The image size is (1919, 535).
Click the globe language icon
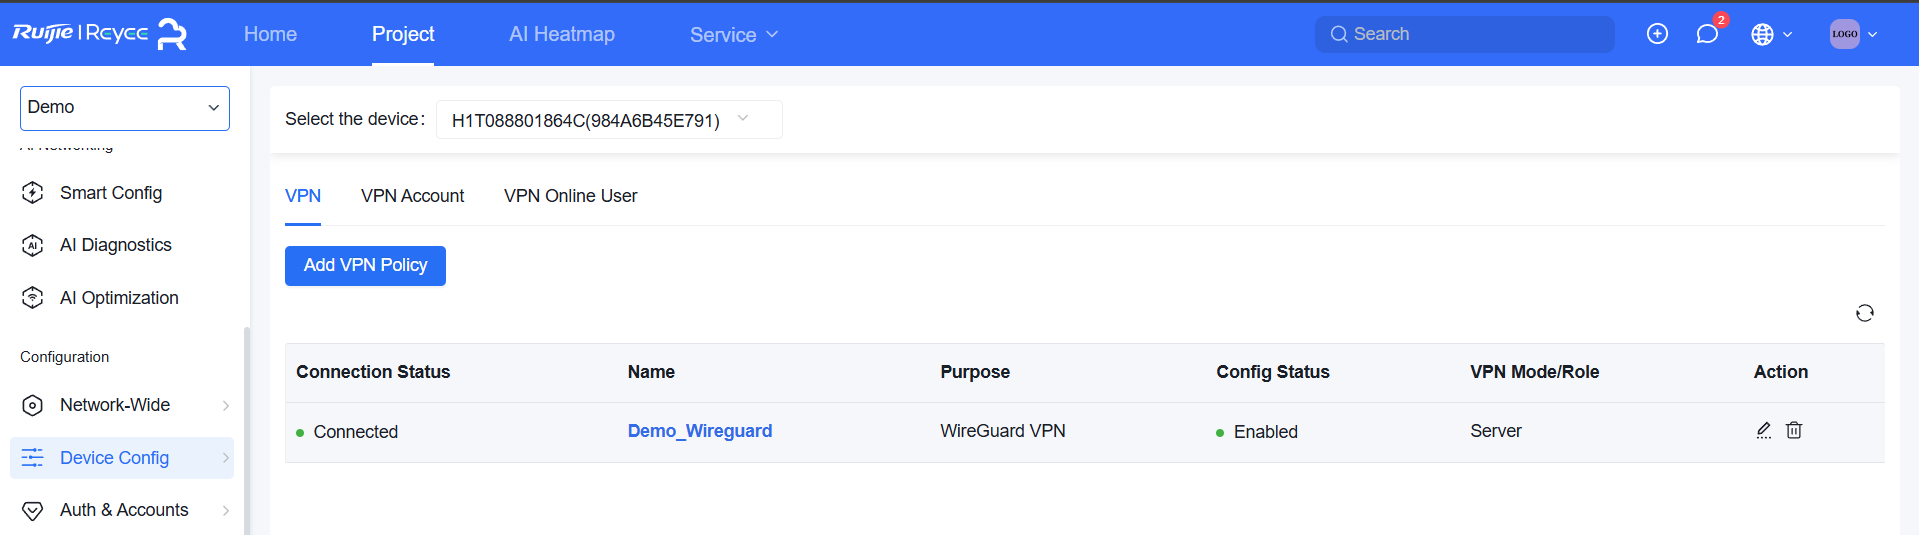[x=1763, y=34]
